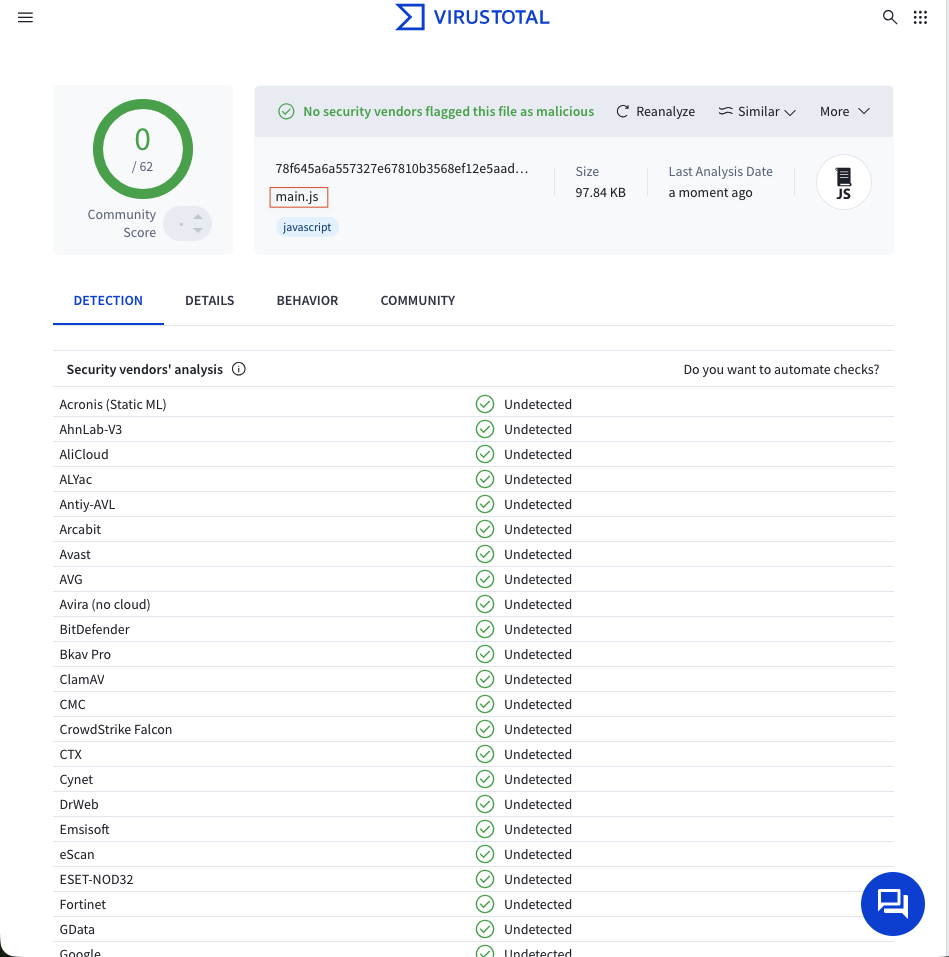Viewport: 949px width, 957px height.
Task: Open the apps grid icon
Action: (920, 17)
